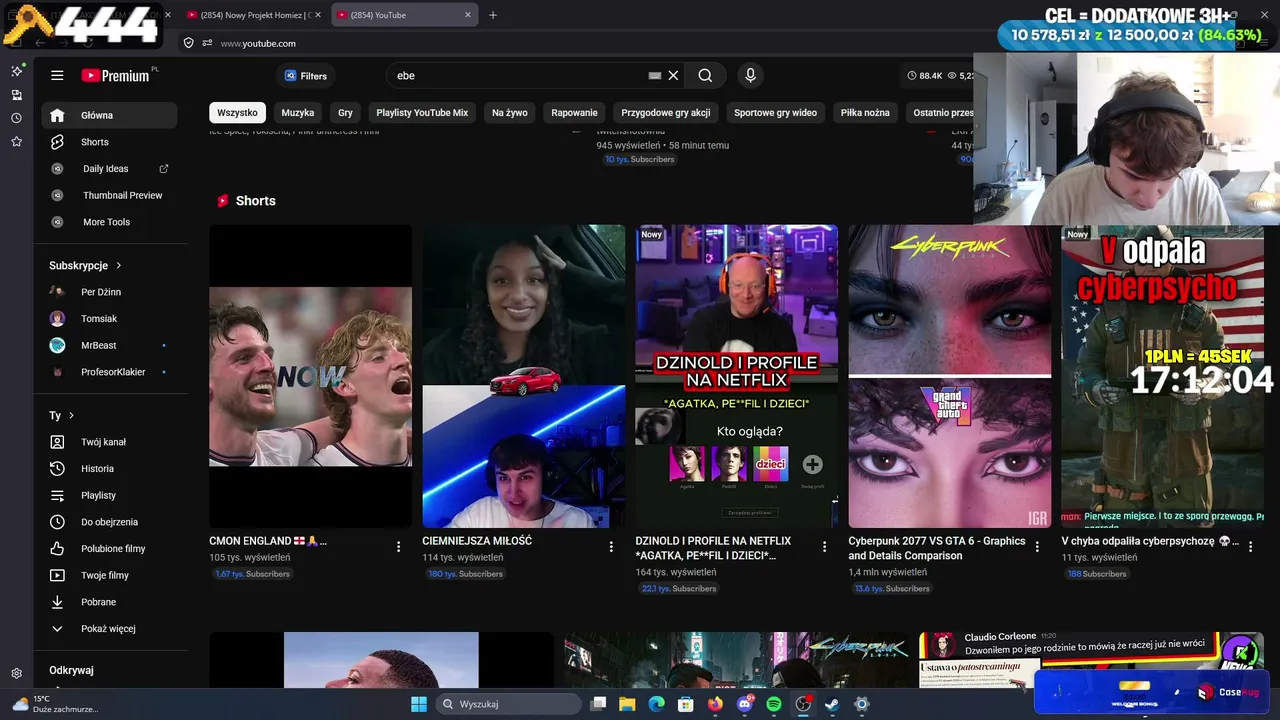Open 'Polubione filmy' liked videos
This screenshot has width=1280, height=720.
[109, 549]
